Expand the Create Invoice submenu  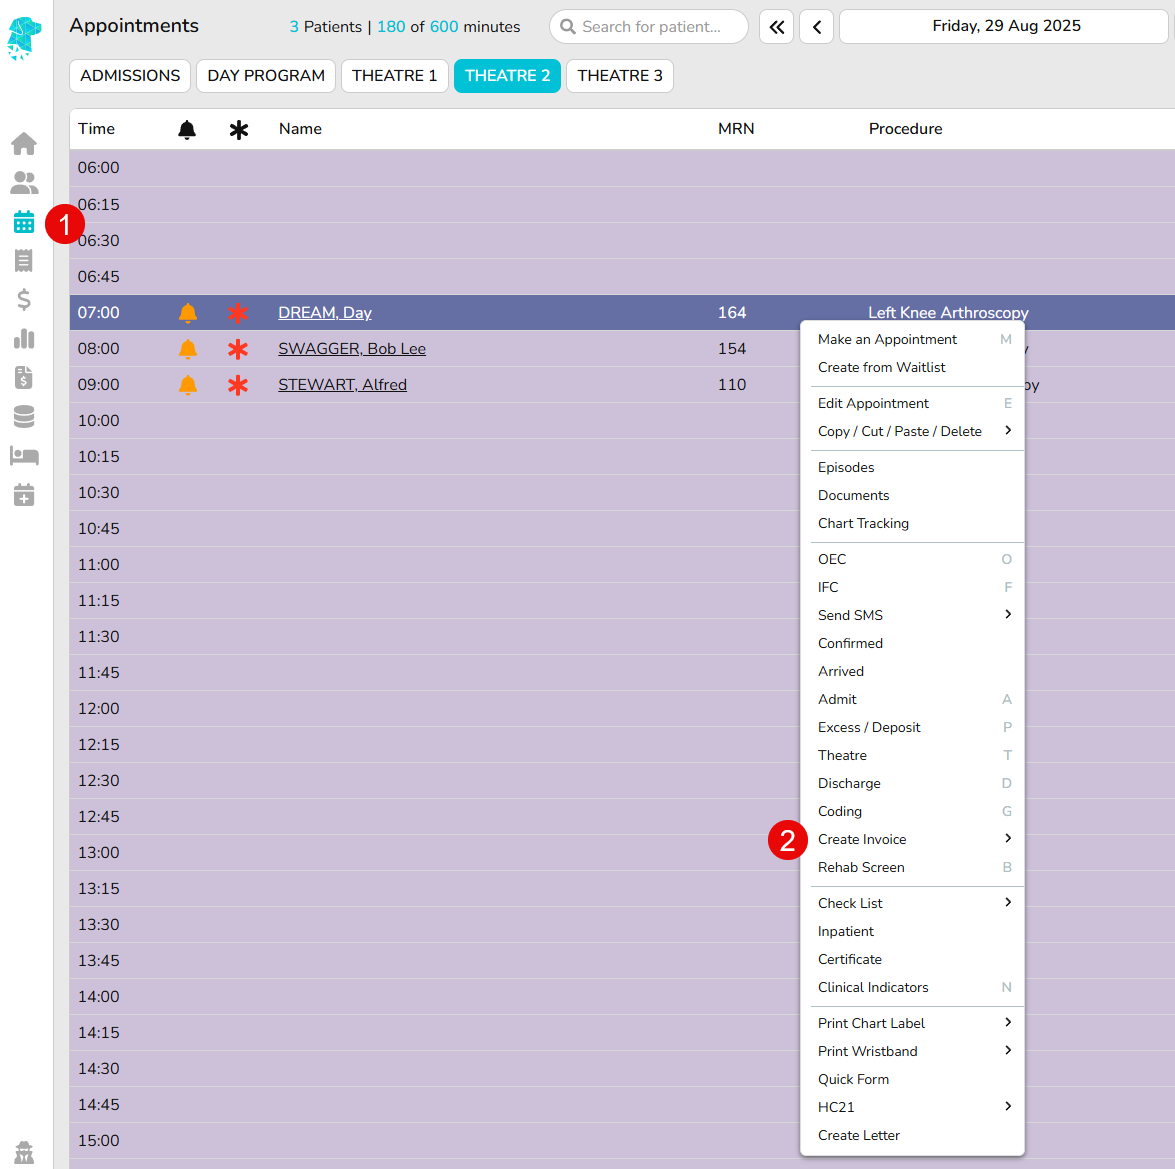(914, 839)
